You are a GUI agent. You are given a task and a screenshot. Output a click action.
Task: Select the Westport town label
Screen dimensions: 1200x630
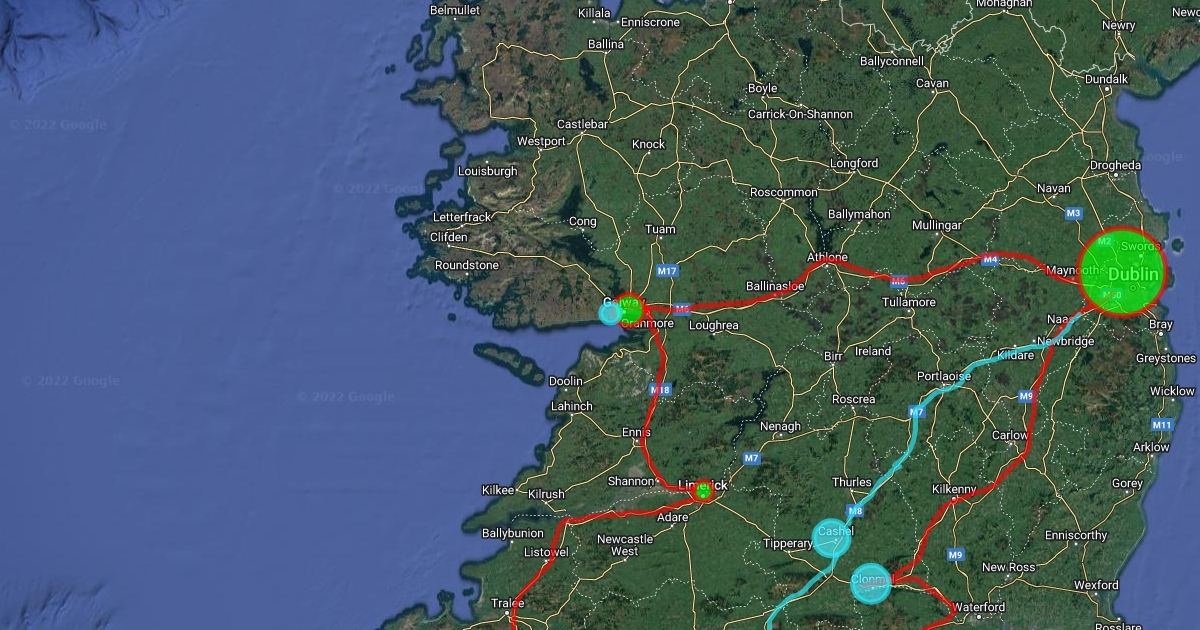(541, 142)
